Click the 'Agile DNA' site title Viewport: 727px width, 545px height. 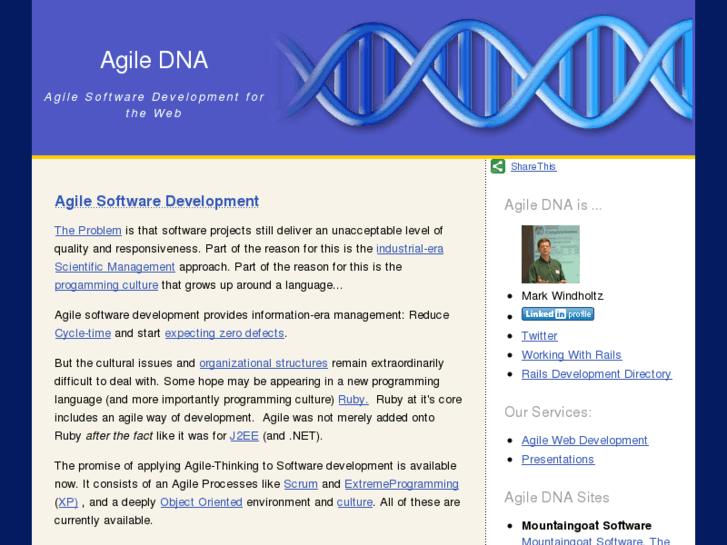click(154, 60)
